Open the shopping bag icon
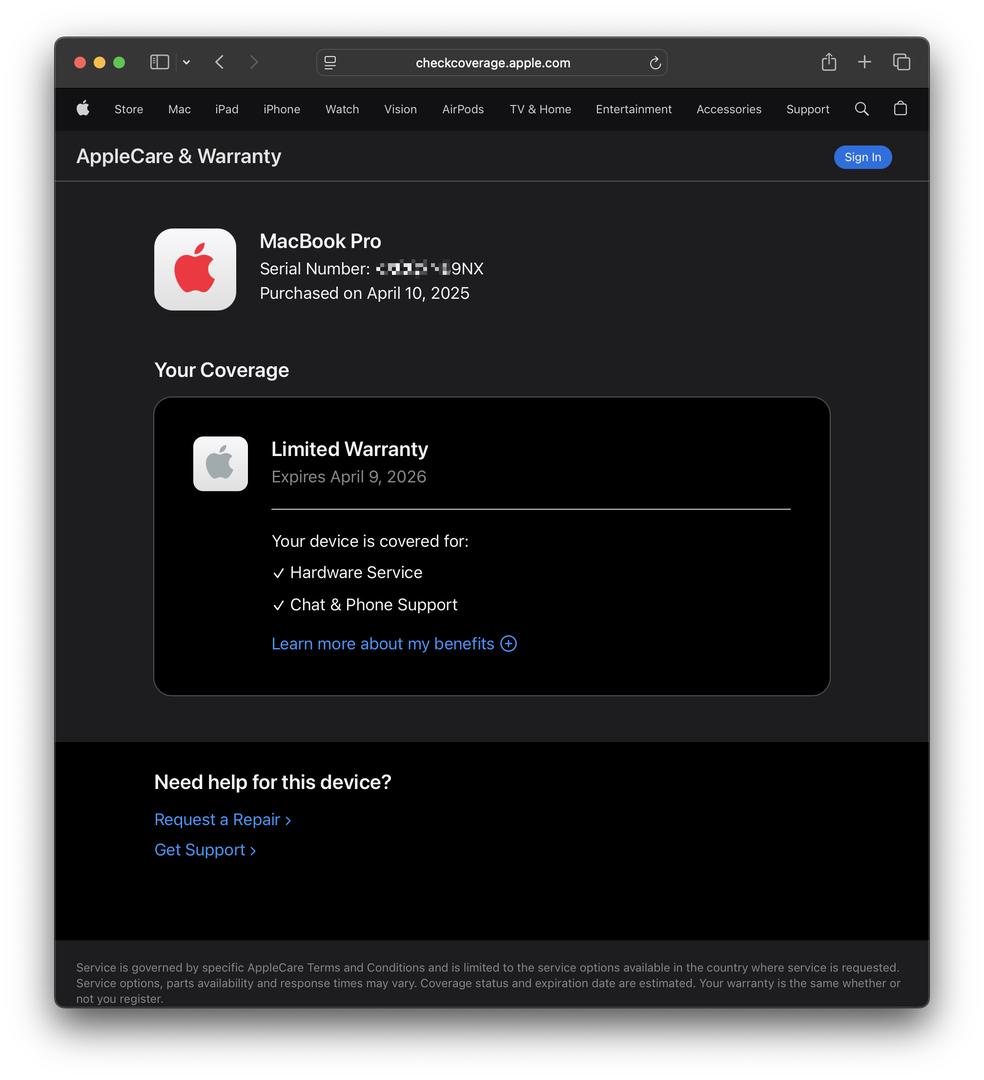Image resolution: width=984 pixels, height=1080 pixels. [x=900, y=109]
